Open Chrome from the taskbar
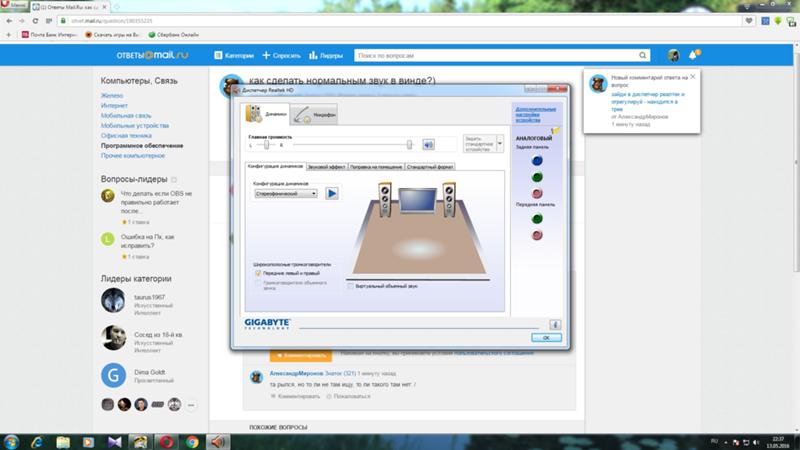Viewport: 800px width, 450px height. click(192, 442)
